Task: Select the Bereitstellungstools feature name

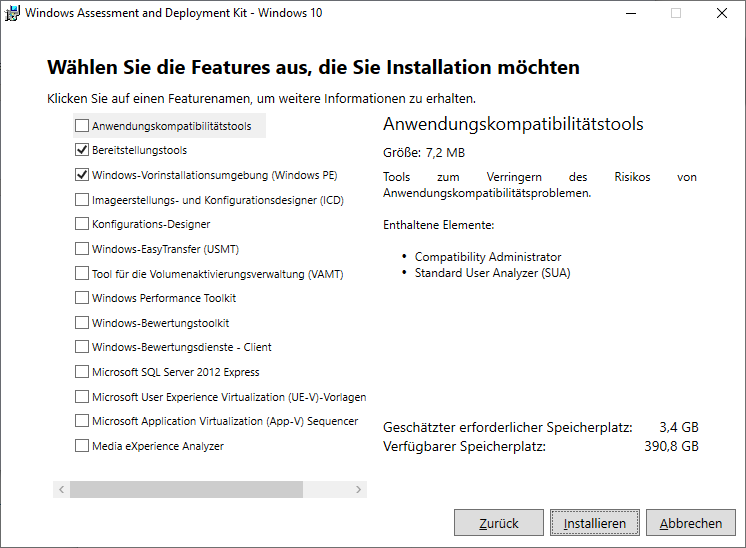Action: click(139, 150)
